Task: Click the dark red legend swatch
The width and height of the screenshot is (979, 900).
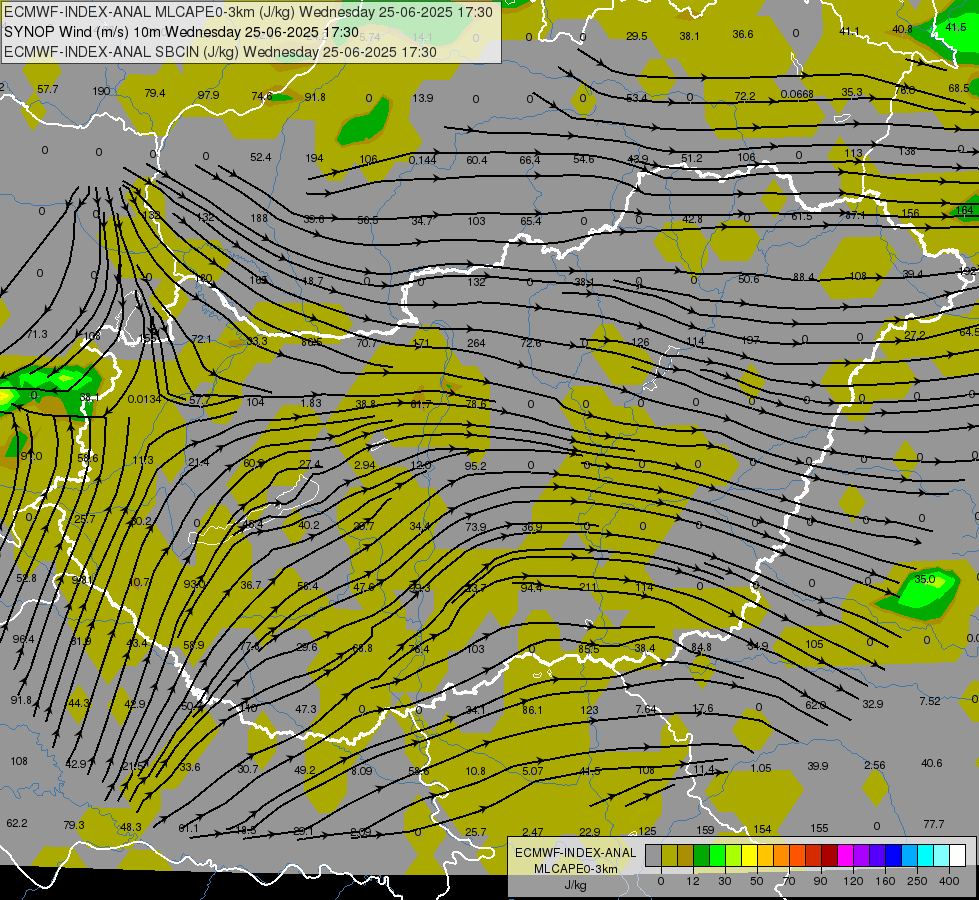Action: (830, 856)
